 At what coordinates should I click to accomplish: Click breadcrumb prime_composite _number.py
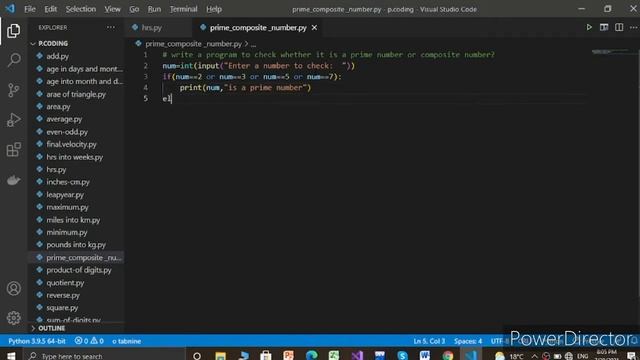tap(193, 44)
